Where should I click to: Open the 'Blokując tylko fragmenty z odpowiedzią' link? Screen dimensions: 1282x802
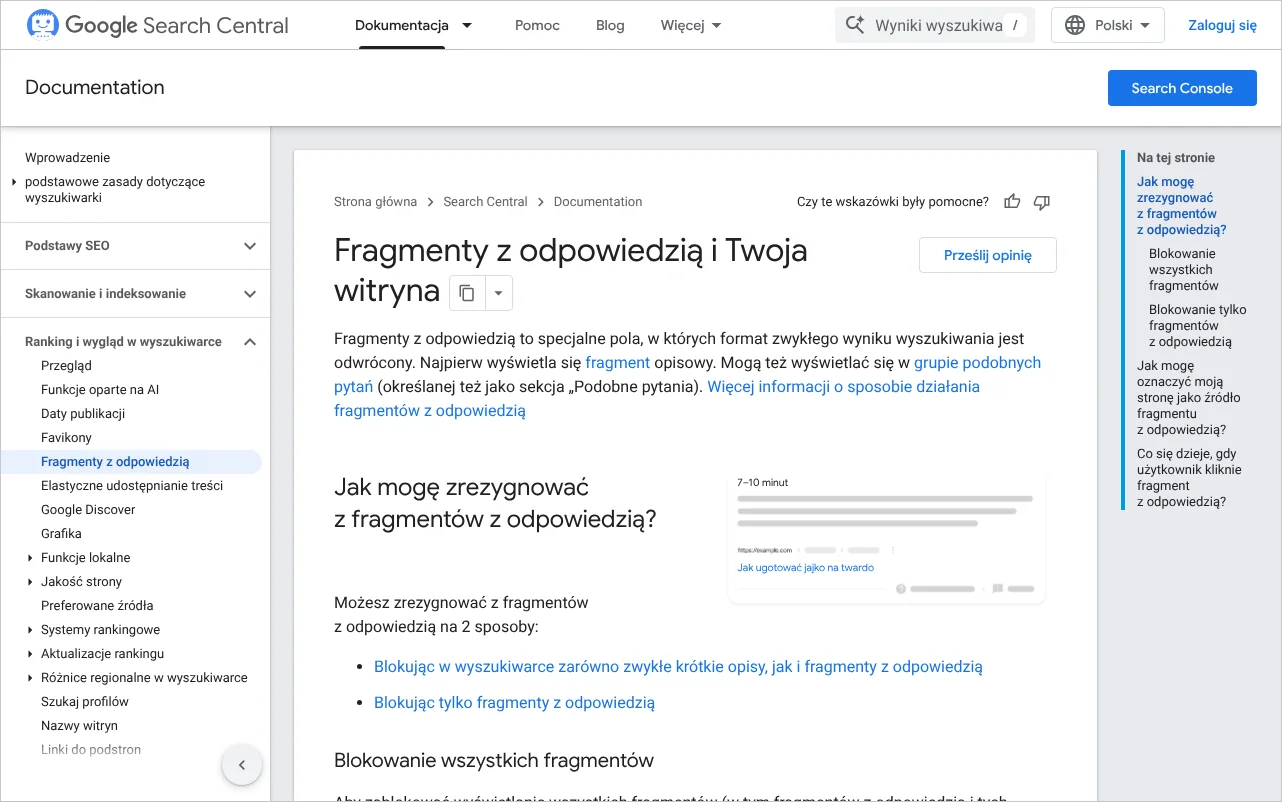tap(514, 703)
